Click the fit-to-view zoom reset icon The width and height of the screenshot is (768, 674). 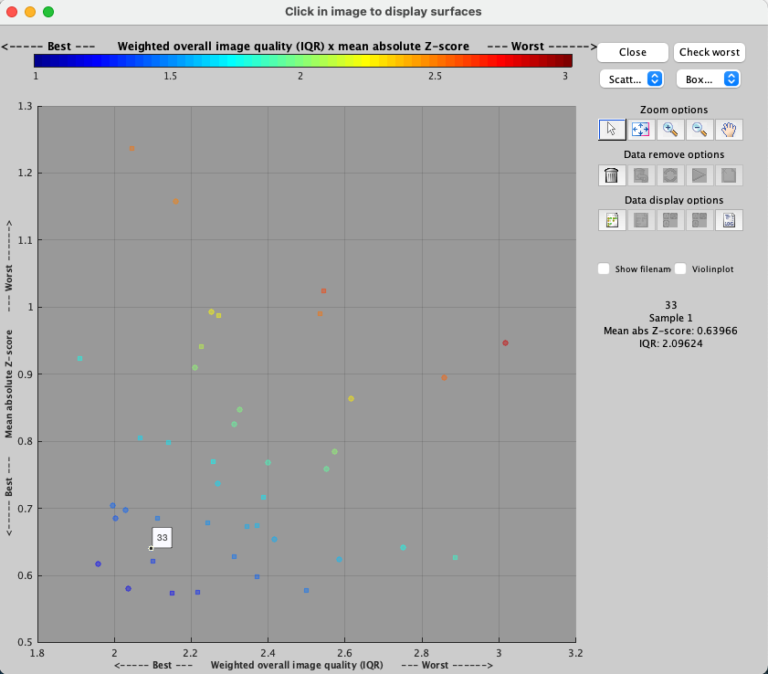pyautogui.click(x=641, y=129)
